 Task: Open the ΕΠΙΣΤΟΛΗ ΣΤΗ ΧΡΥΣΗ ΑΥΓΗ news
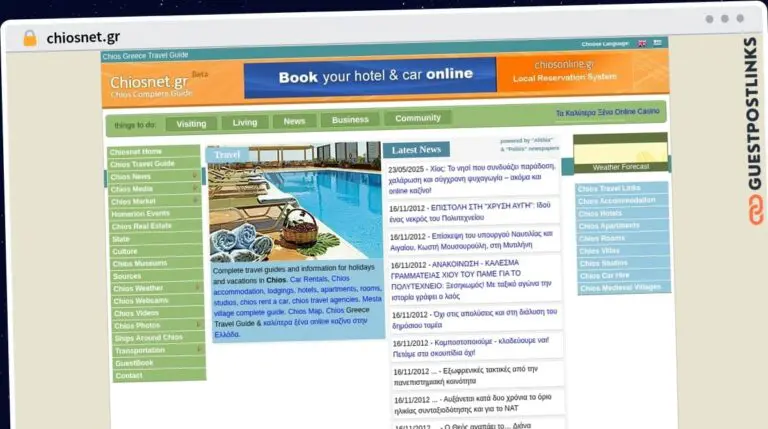coord(471,212)
